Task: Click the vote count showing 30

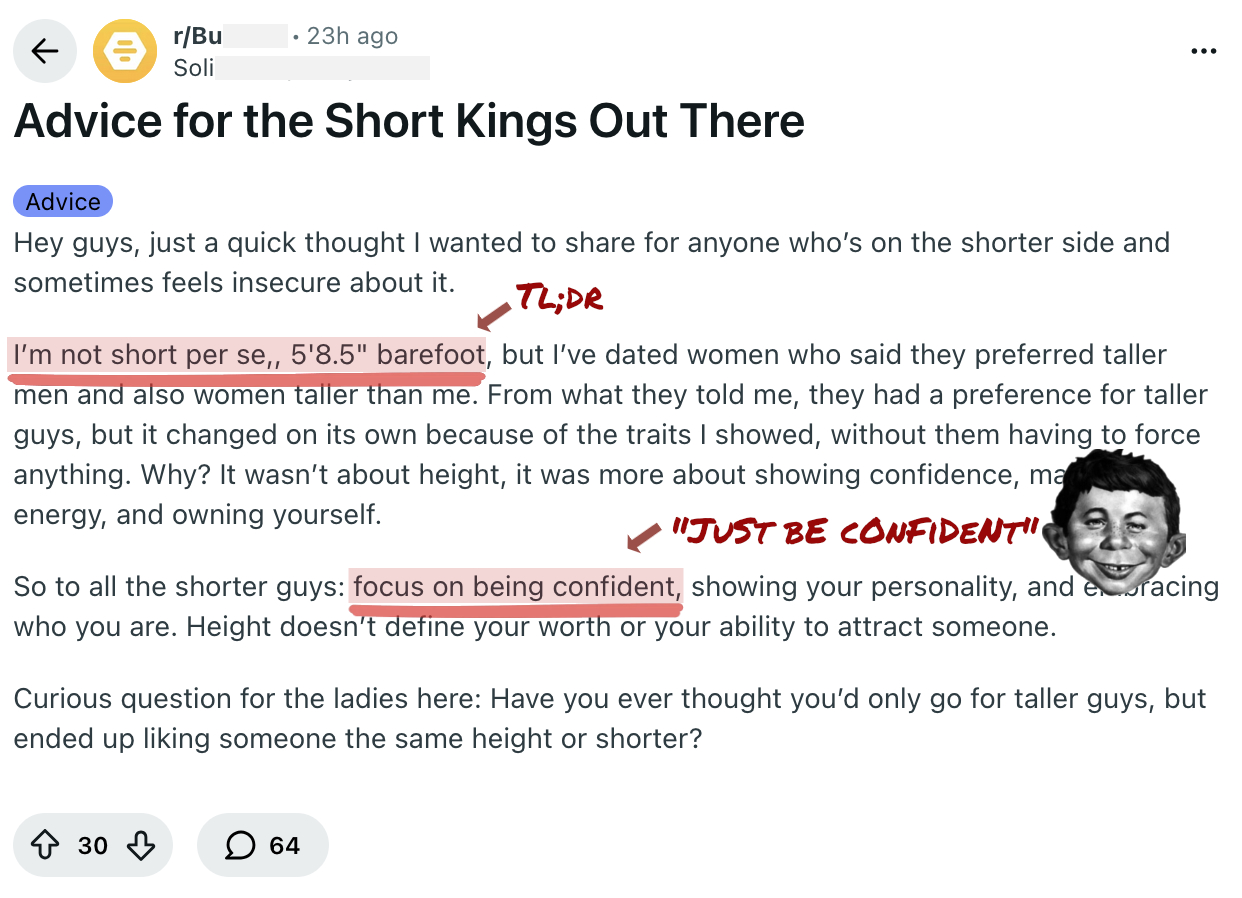Action: [93, 846]
